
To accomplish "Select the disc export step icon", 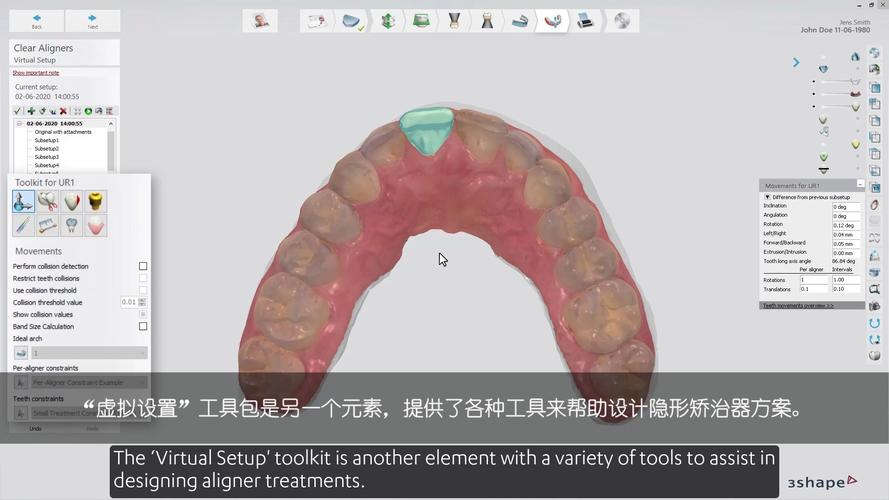I will [x=621, y=21].
